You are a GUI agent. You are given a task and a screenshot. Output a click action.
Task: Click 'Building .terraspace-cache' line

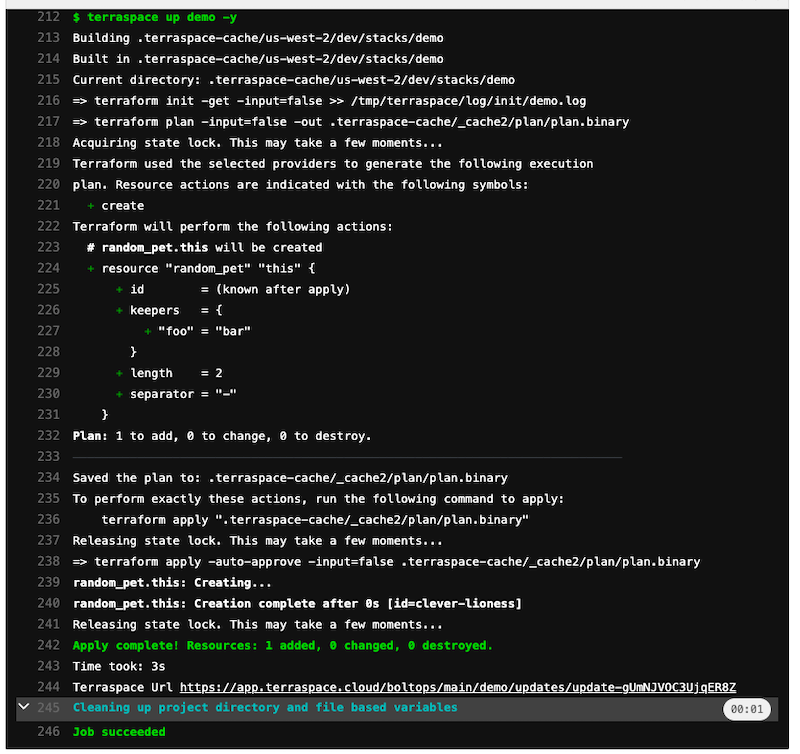coord(258,38)
